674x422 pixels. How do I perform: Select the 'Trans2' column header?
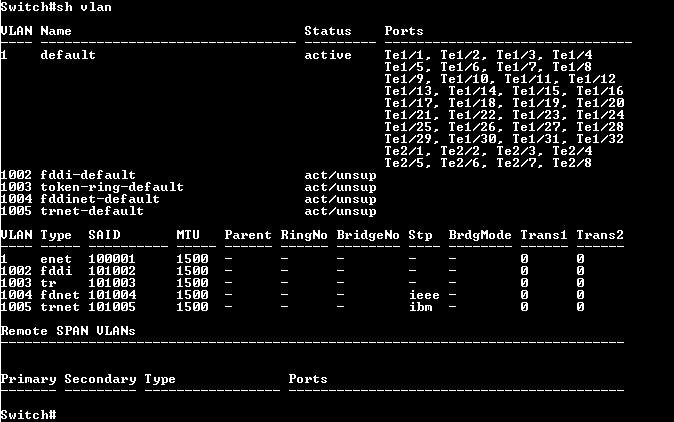[600, 235]
